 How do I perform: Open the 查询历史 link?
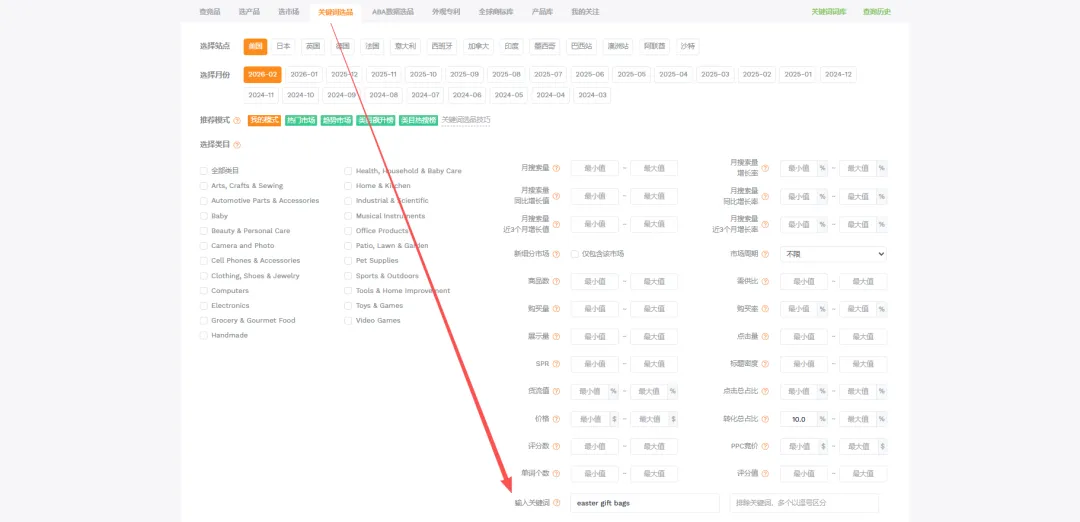pos(876,12)
